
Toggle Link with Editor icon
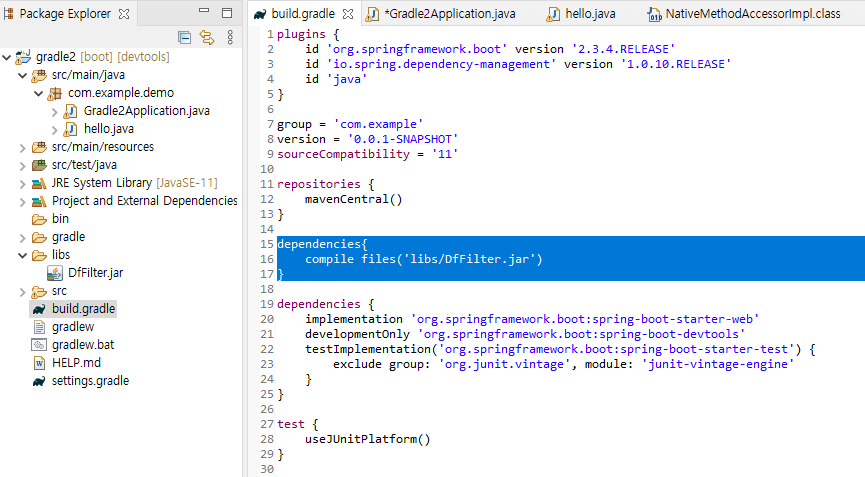(207, 37)
